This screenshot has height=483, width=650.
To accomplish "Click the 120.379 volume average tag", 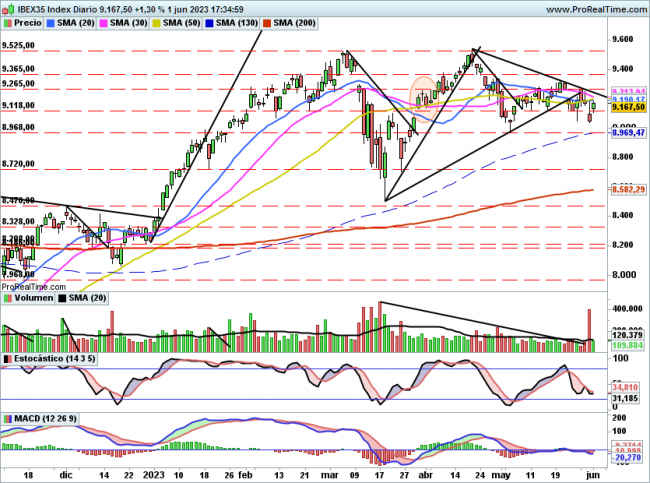I will click(627, 335).
